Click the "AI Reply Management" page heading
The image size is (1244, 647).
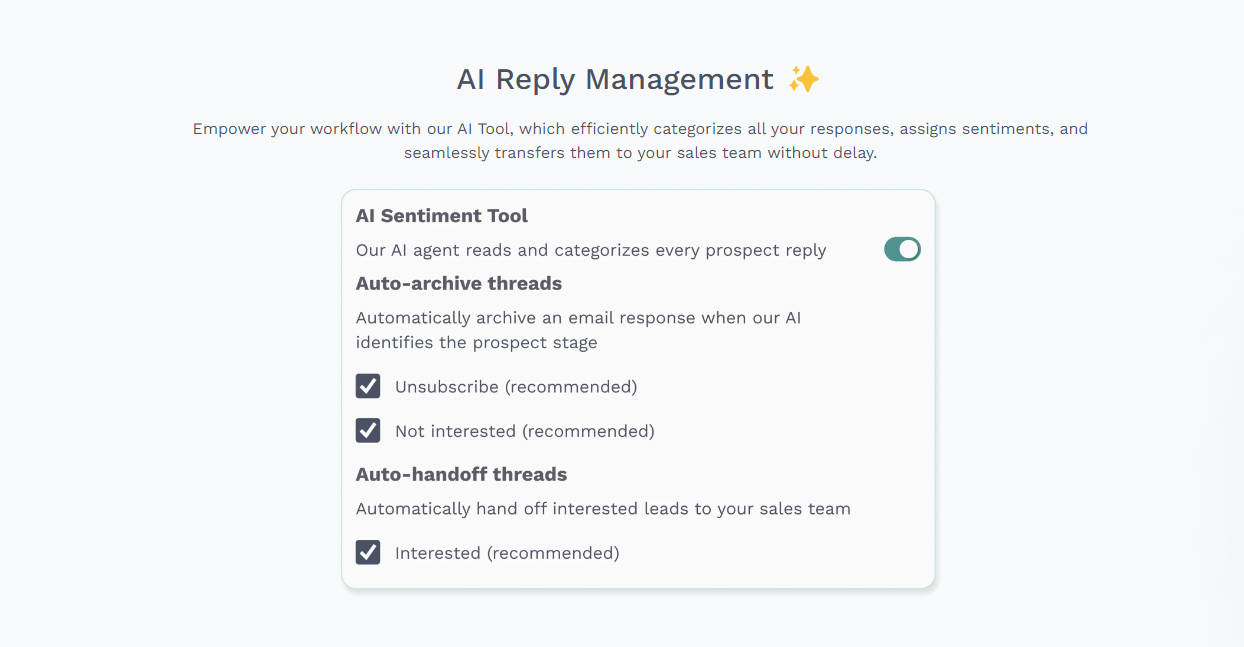click(615, 79)
